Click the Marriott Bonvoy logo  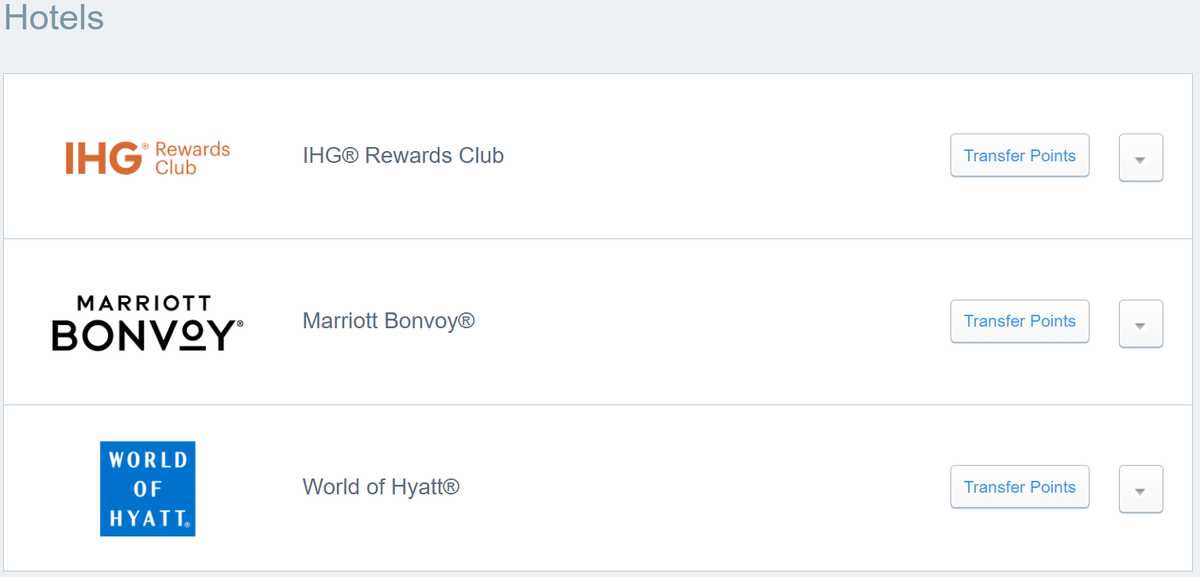[x=148, y=323]
